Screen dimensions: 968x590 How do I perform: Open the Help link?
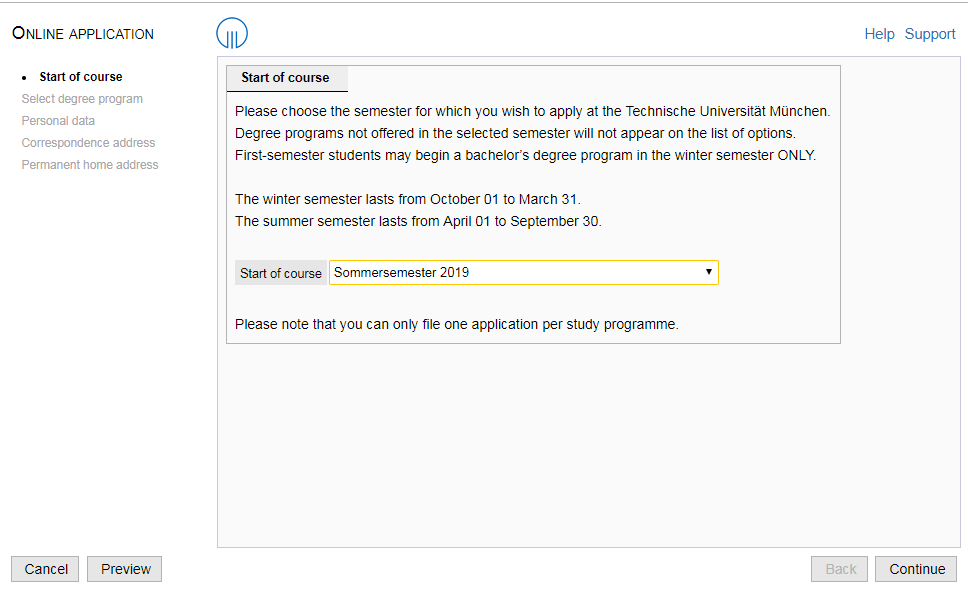pyautogui.click(x=879, y=34)
